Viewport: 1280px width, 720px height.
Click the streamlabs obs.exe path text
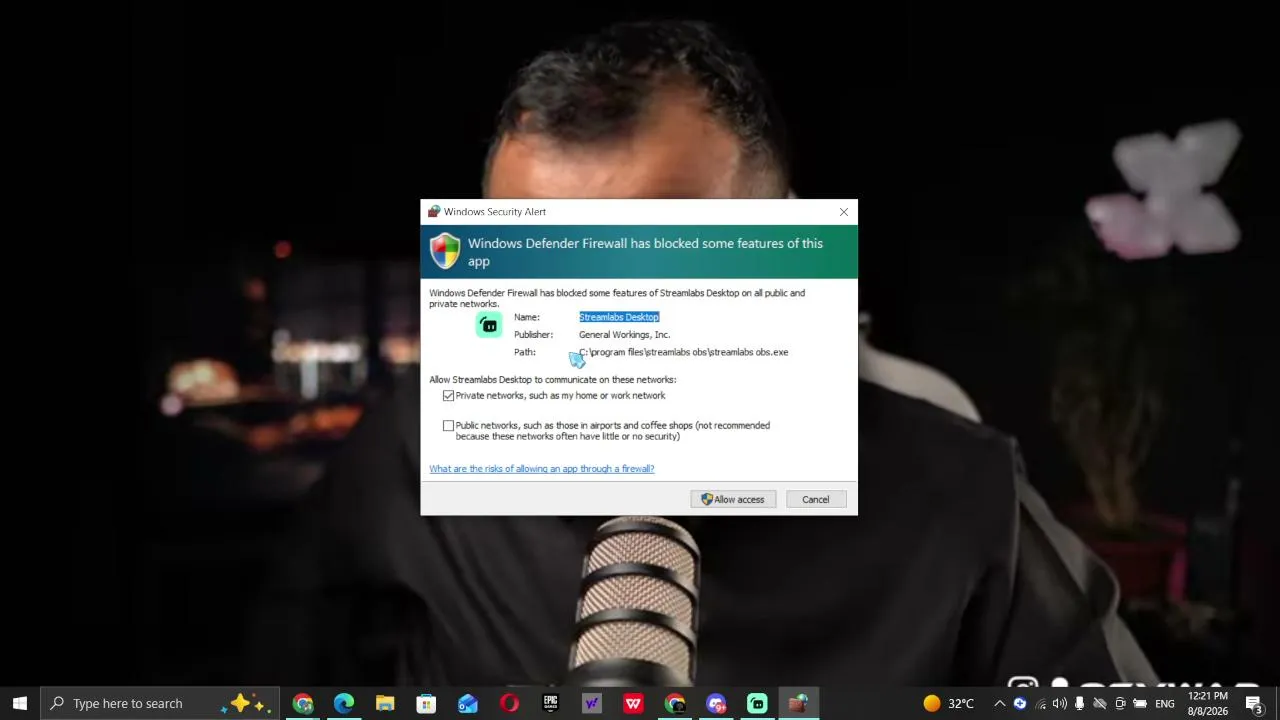pyautogui.click(x=684, y=352)
